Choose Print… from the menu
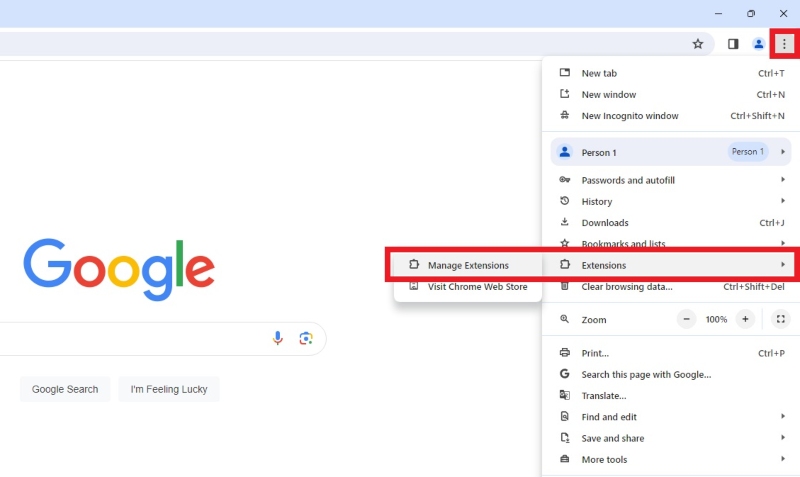 (671, 353)
